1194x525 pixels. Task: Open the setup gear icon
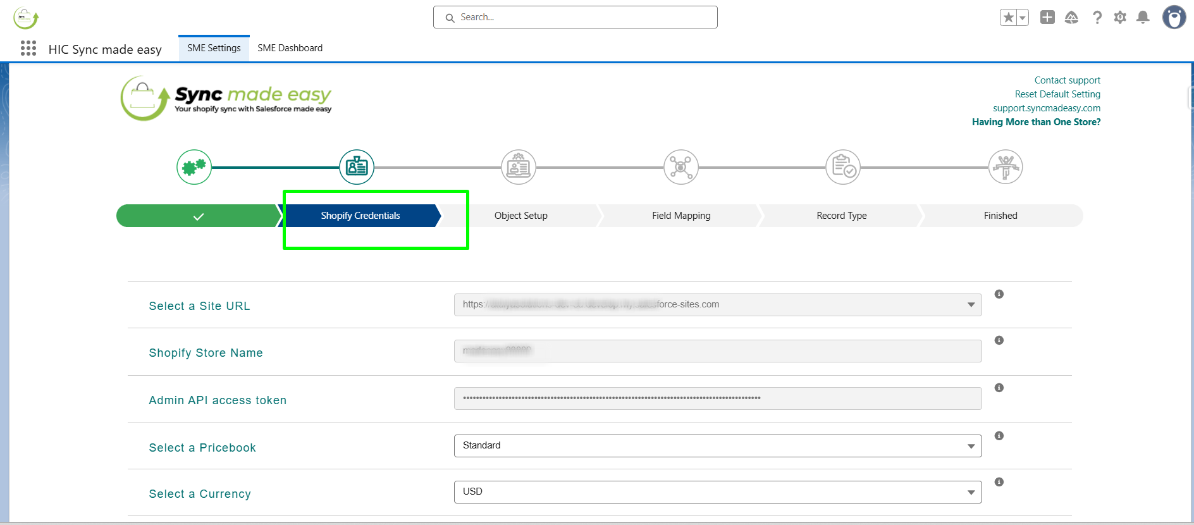click(1119, 18)
